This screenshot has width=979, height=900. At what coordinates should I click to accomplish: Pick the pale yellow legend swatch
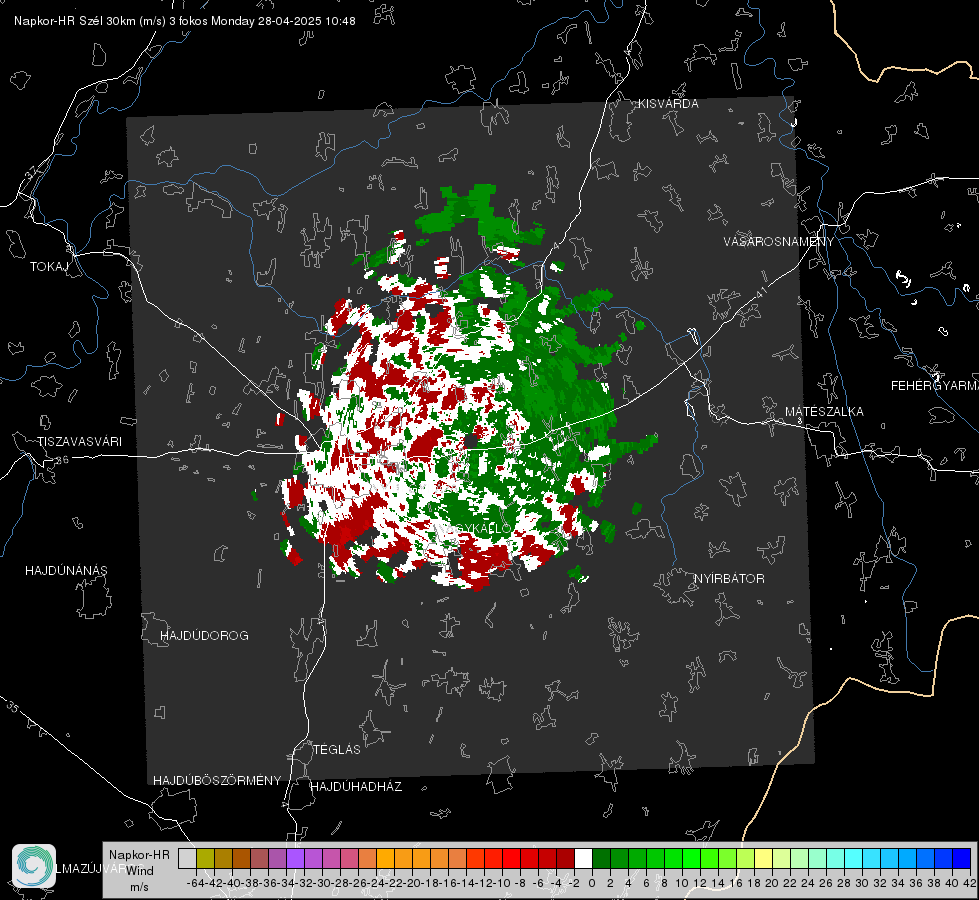pos(763,858)
